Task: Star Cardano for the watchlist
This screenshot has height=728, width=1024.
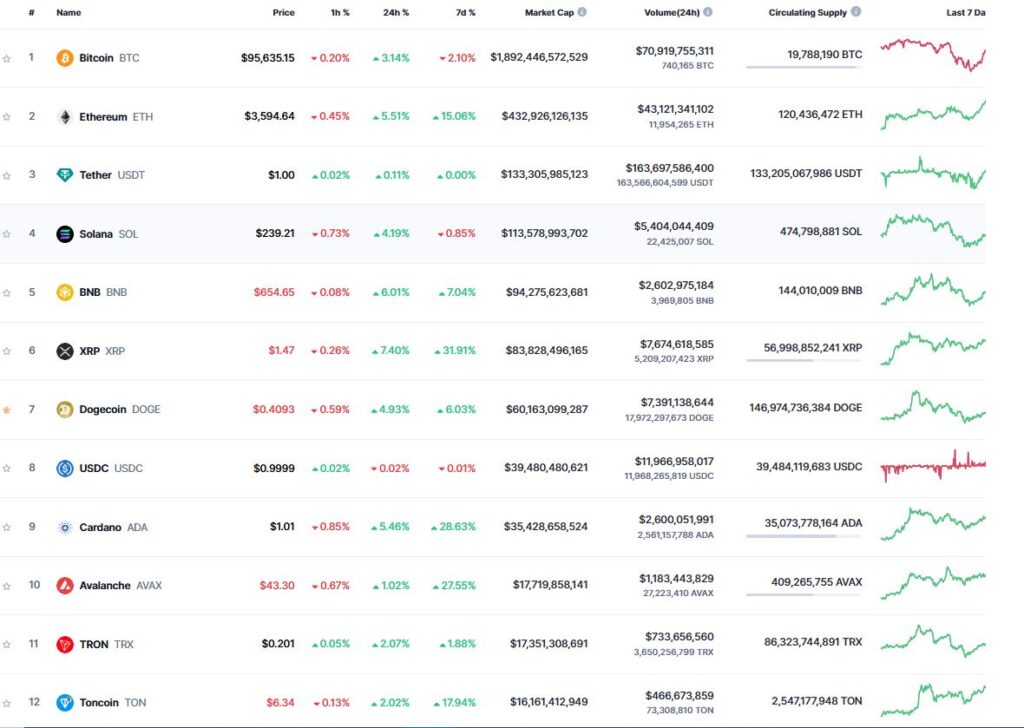Action: 7,527
